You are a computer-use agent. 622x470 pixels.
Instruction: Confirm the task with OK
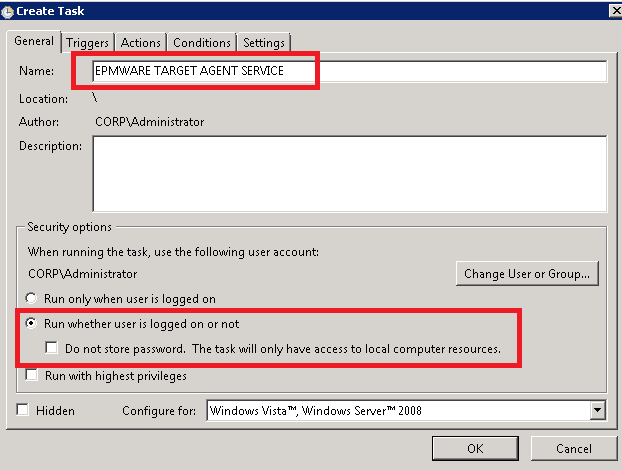tap(475, 448)
